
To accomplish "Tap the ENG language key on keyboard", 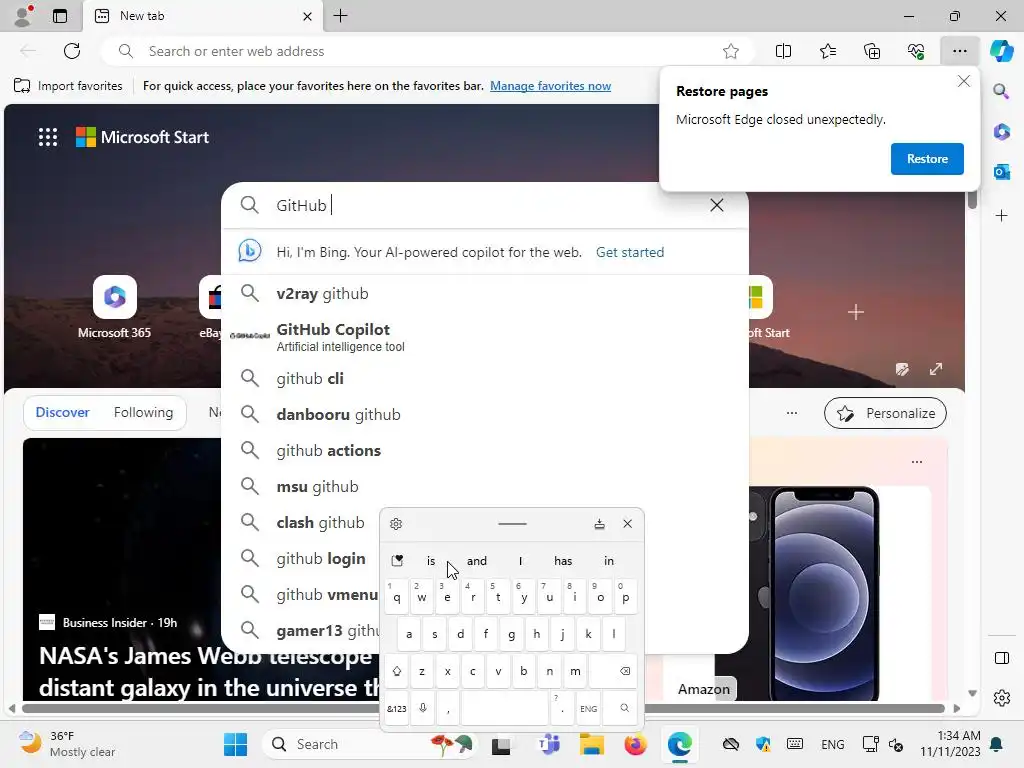I will 588,708.
